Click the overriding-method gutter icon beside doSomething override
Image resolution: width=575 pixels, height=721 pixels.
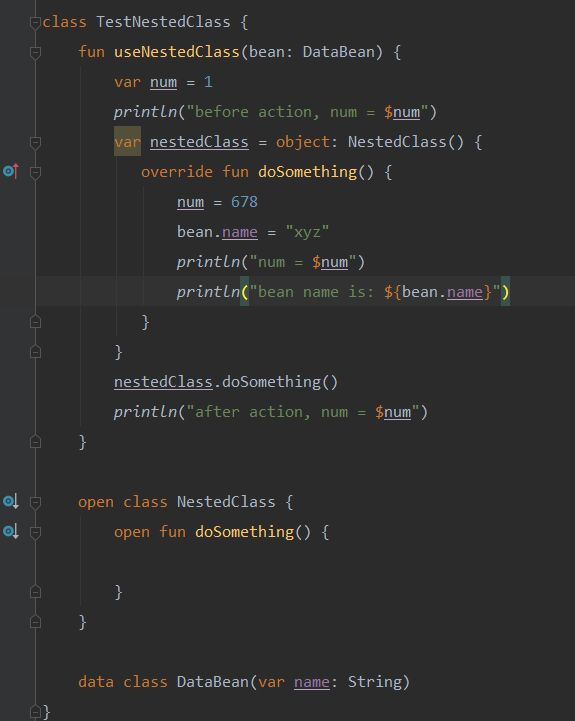pos(11,172)
